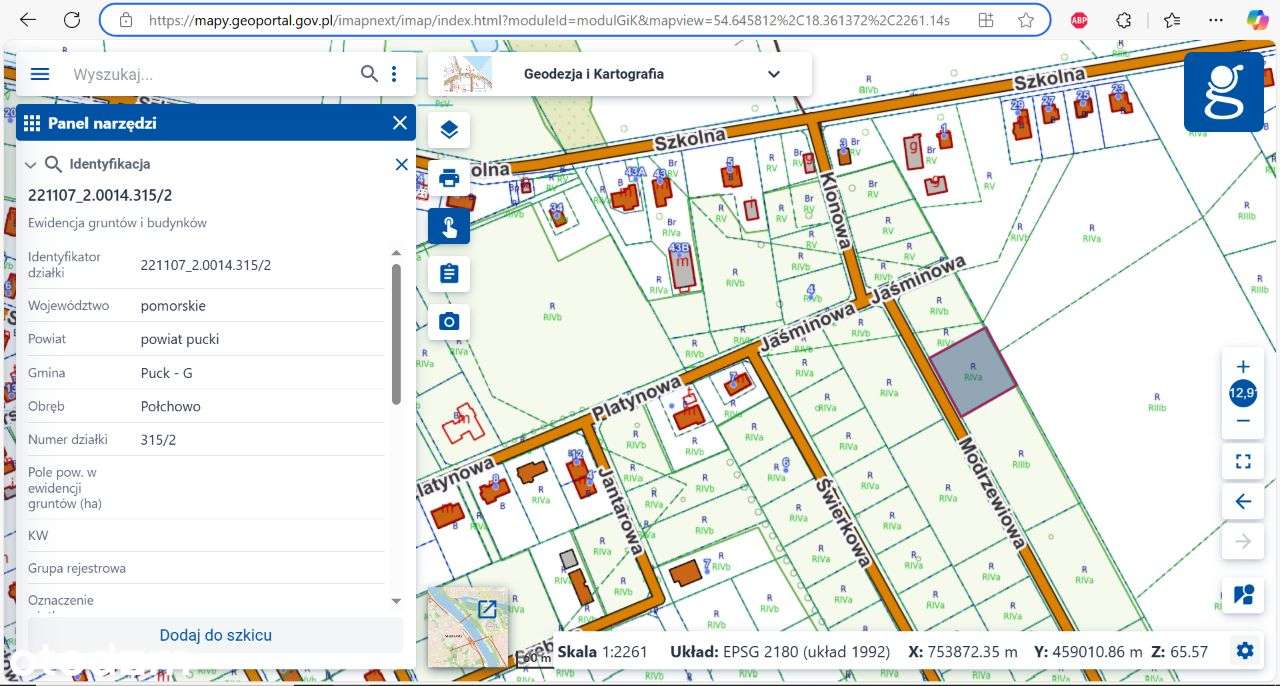Zoom in with plus button

[x=1243, y=367]
